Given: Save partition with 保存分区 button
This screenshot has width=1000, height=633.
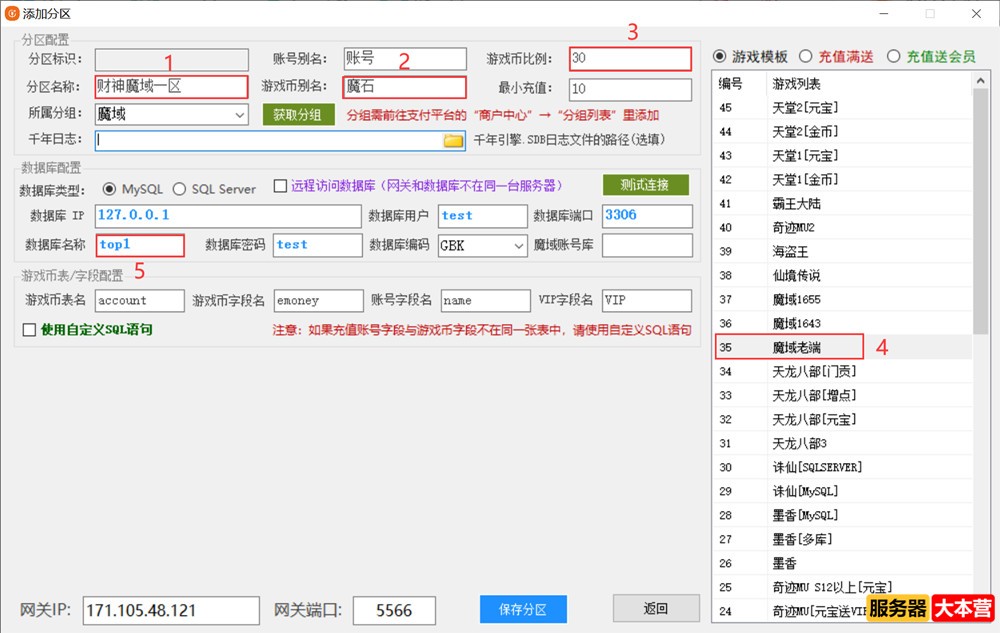Looking at the screenshot, I should click(523, 609).
